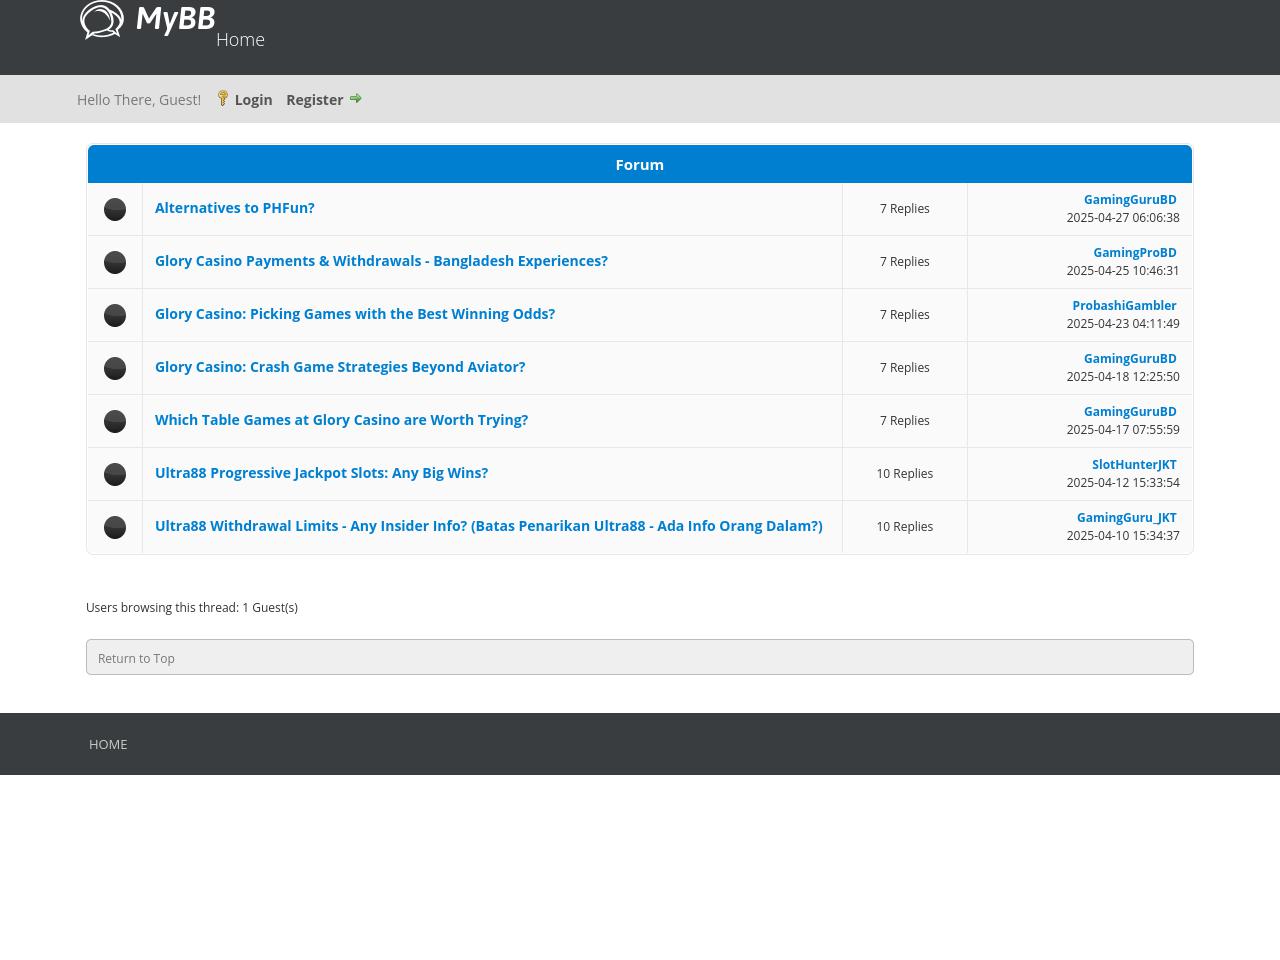Click the key icon beside Login
The width and height of the screenshot is (1280, 960).
223,98
